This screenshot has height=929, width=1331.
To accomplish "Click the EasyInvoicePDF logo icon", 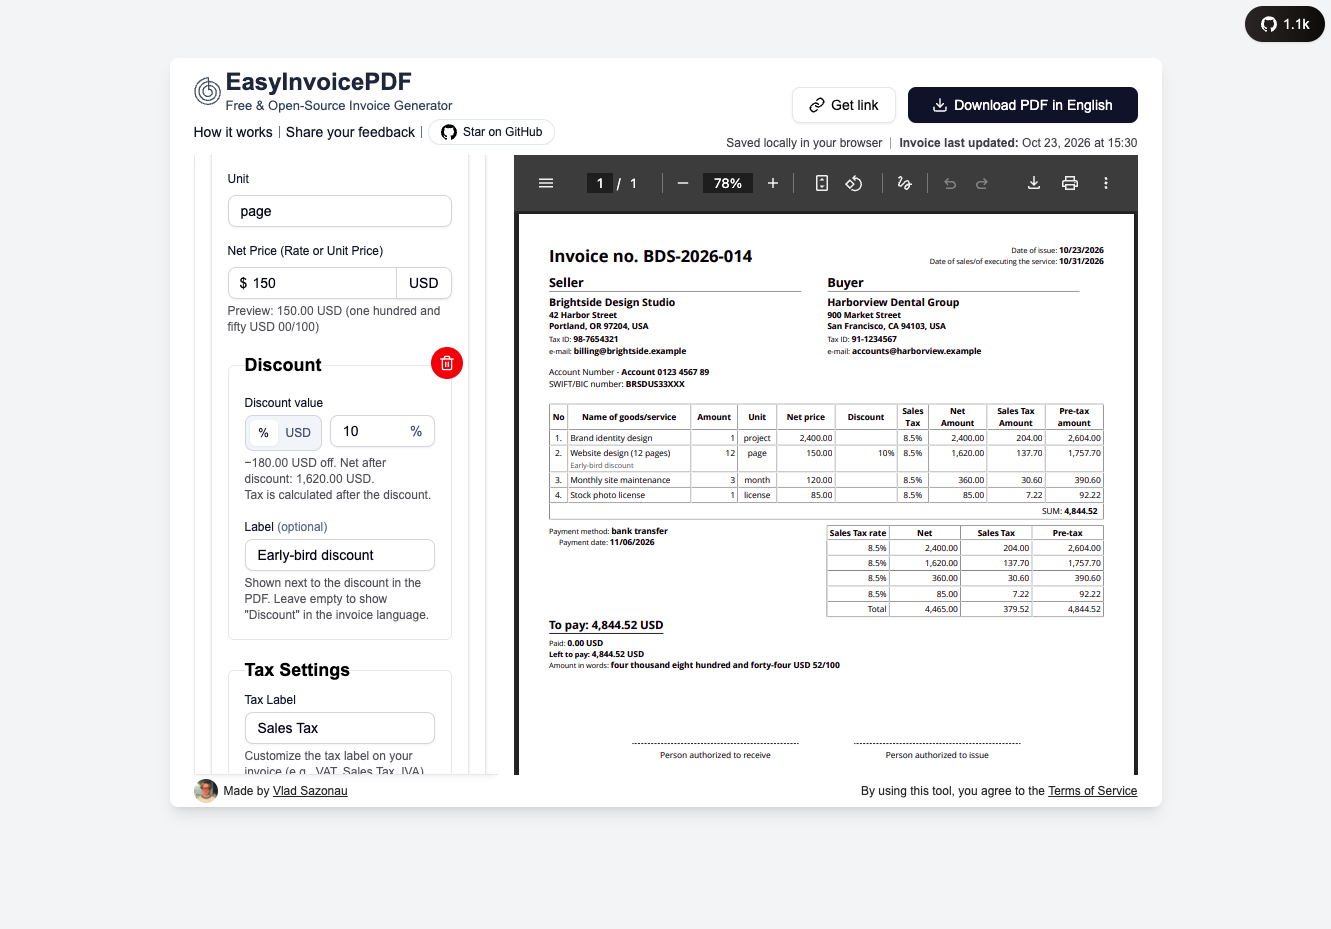I will (207, 91).
